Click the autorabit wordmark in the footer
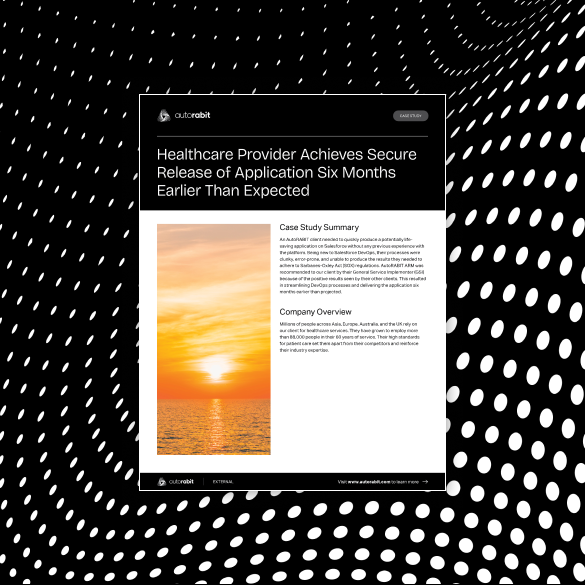 [x=181, y=482]
